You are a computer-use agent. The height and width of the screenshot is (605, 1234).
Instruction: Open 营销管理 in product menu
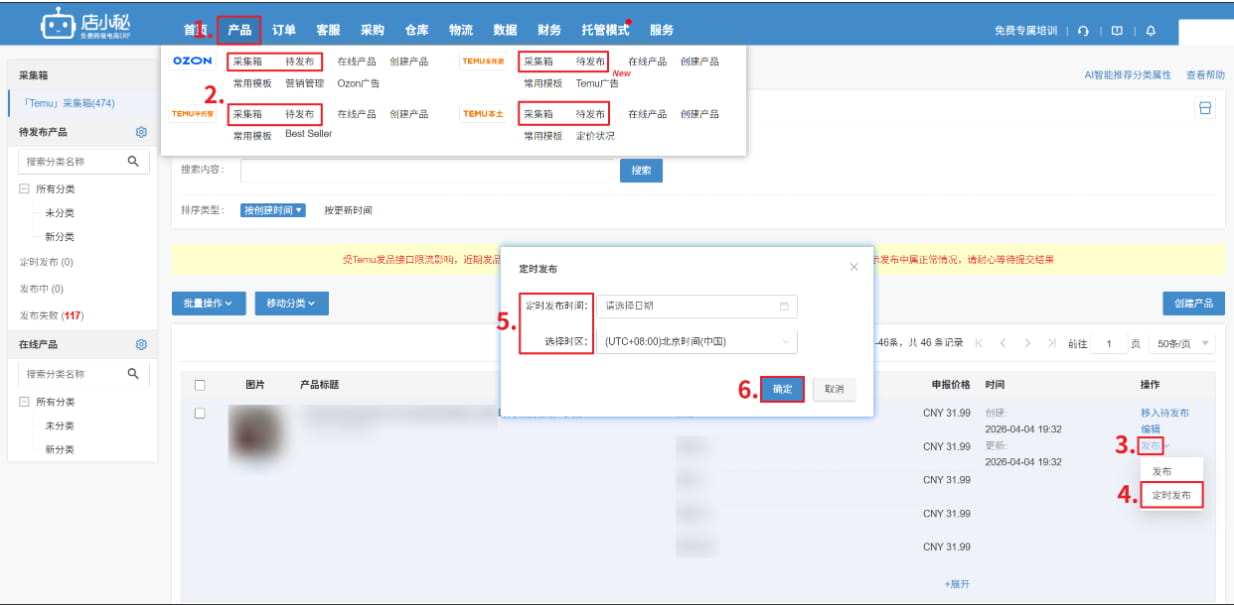click(304, 83)
